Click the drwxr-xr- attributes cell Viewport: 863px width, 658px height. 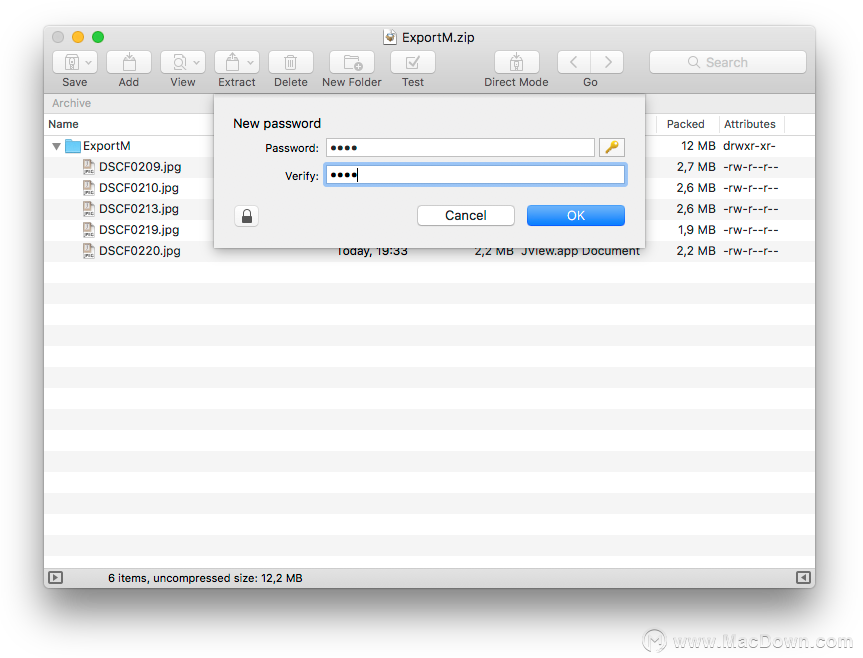[x=749, y=146]
